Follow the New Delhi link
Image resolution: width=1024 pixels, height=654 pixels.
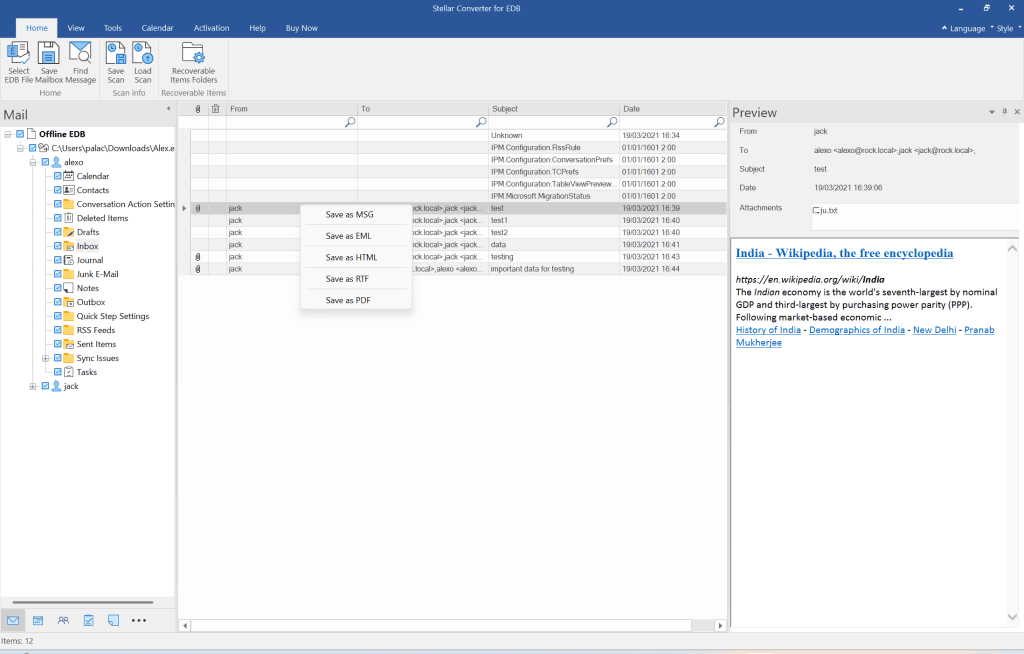935,330
